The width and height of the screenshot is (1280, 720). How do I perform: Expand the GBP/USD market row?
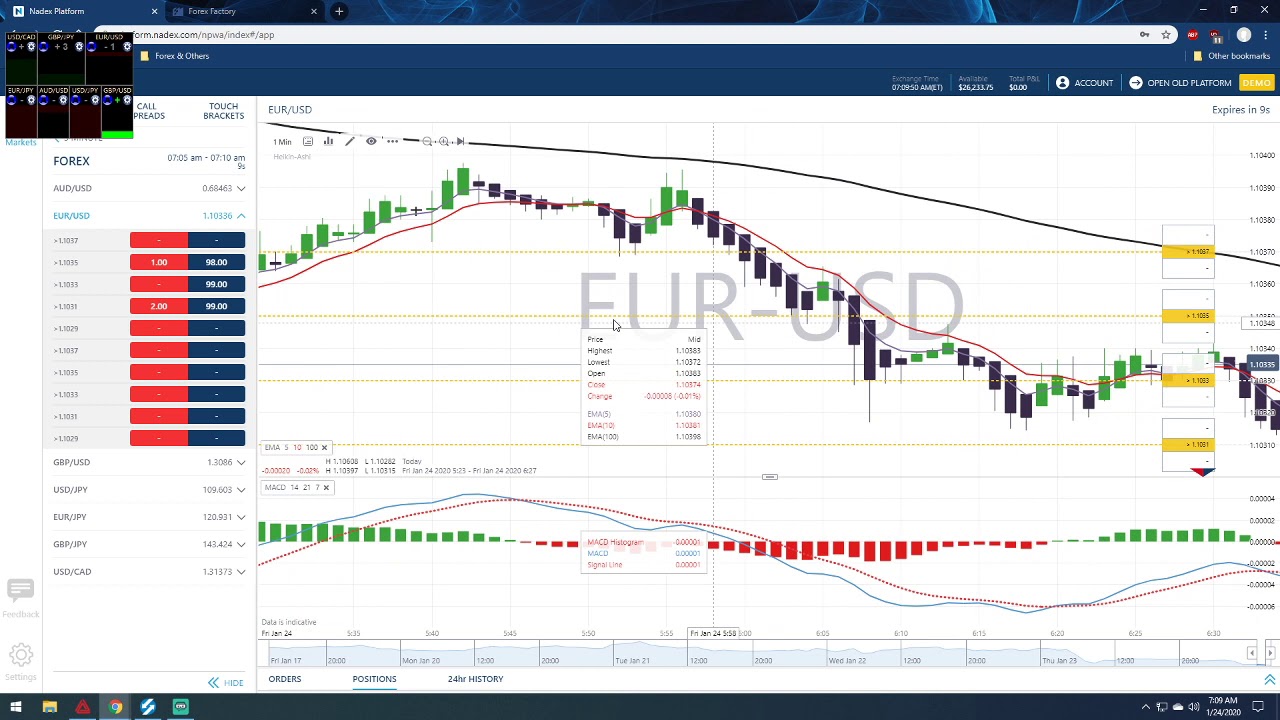point(149,462)
